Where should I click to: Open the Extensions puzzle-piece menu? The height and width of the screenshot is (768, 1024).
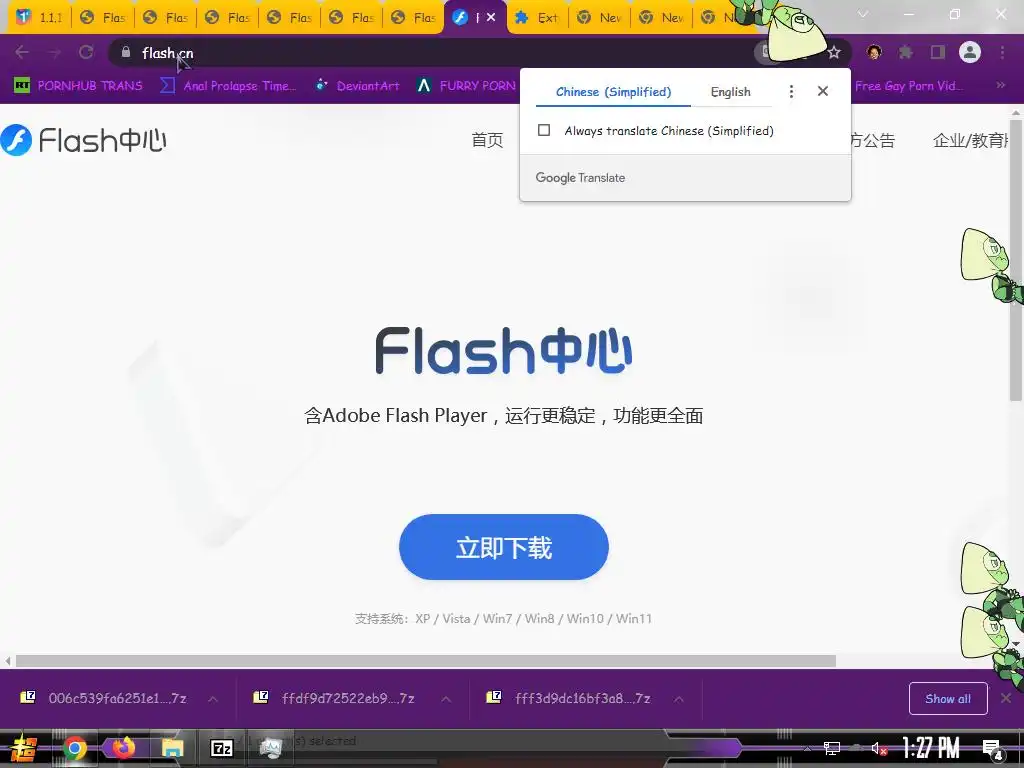[905, 52]
